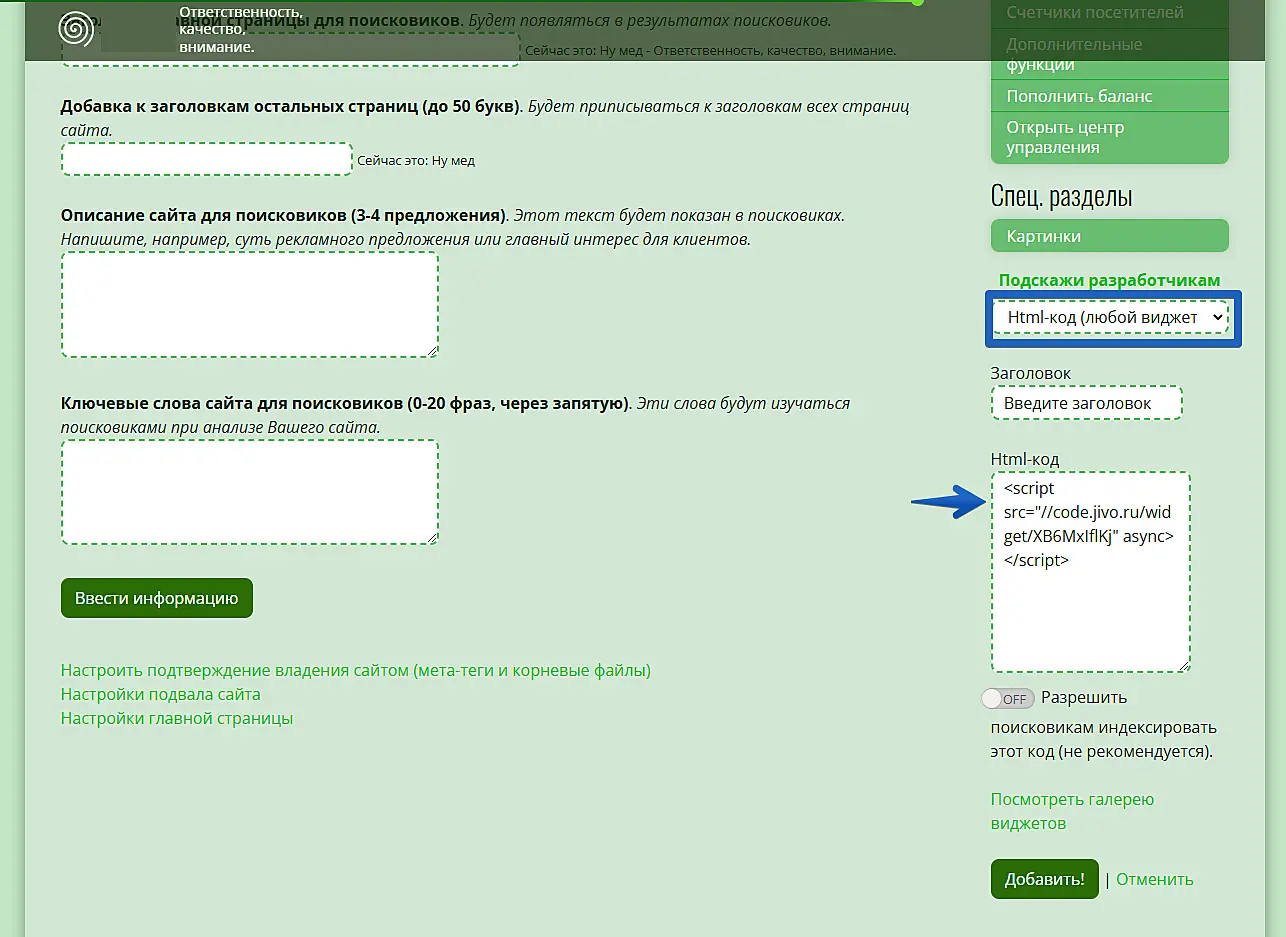Click the Добавить! button

tap(1044, 879)
